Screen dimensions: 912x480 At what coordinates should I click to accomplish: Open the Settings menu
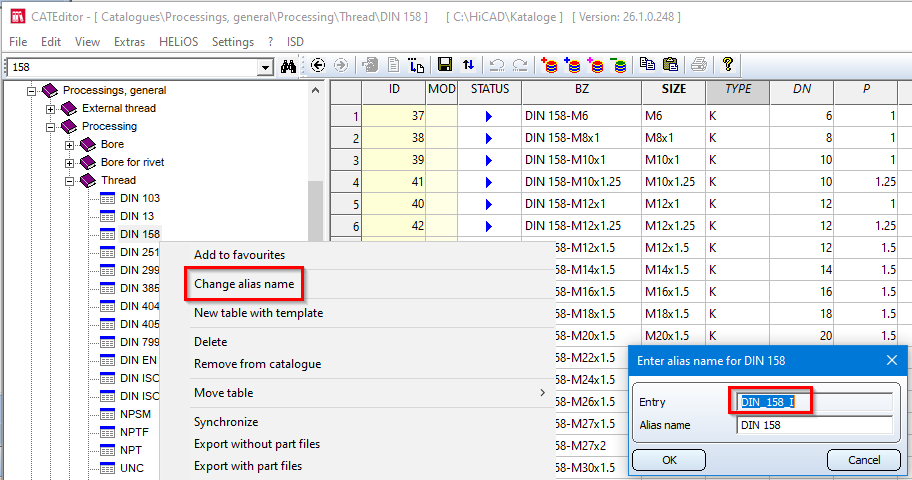[x=233, y=42]
